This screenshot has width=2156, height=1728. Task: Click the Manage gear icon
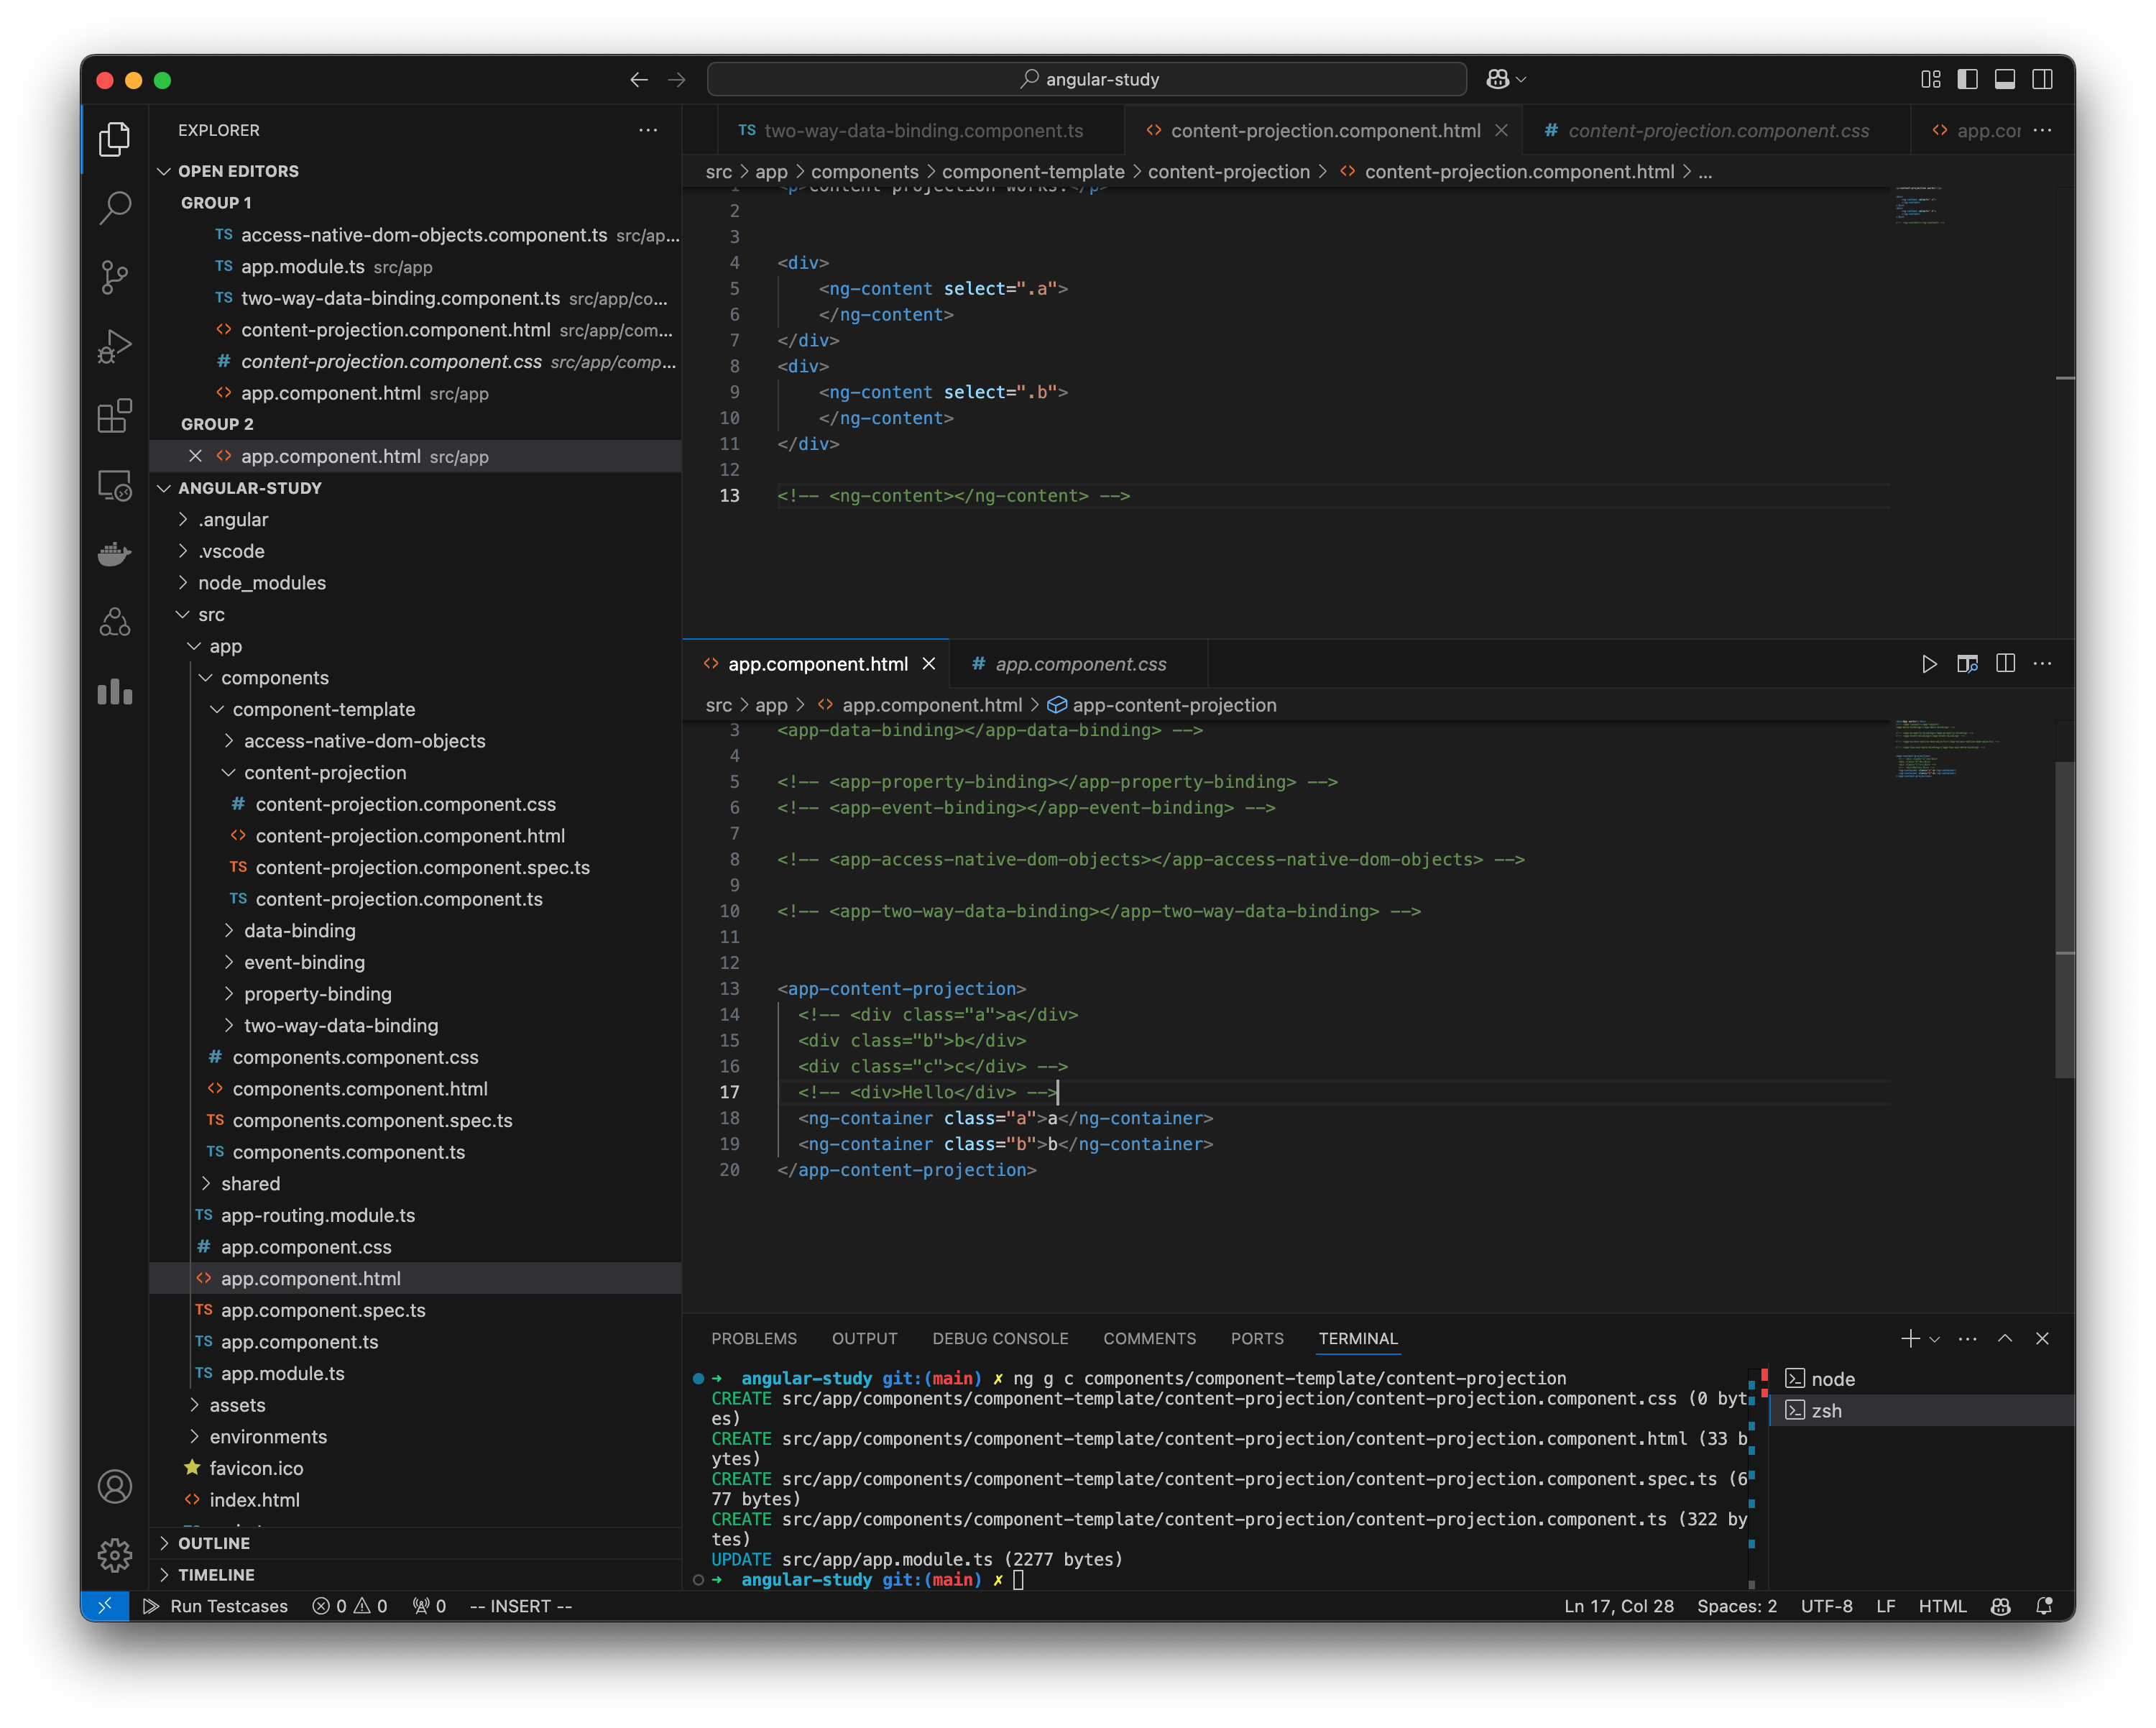point(115,1554)
